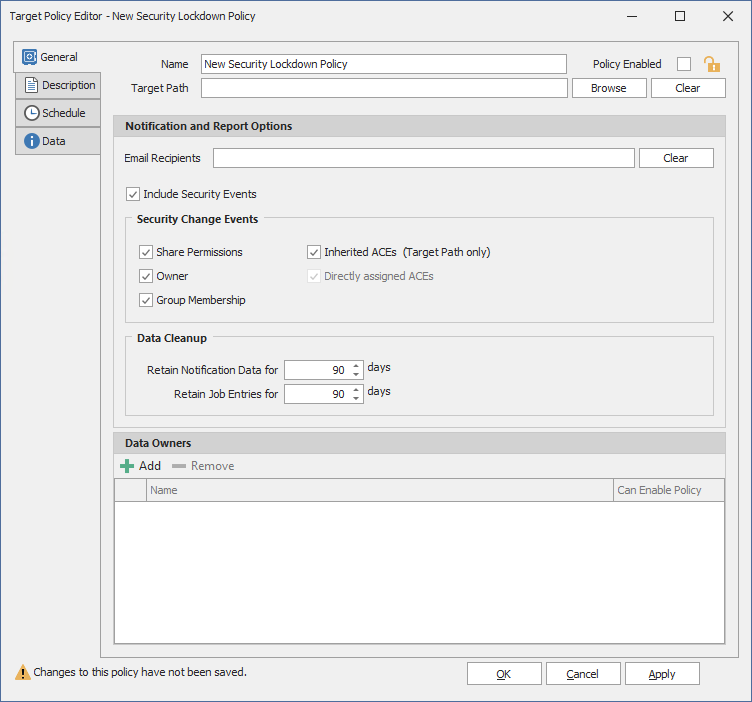The width and height of the screenshot is (752, 702).
Task: Uncheck Include Security Events
Action: pyautogui.click(x=133, y=194)
